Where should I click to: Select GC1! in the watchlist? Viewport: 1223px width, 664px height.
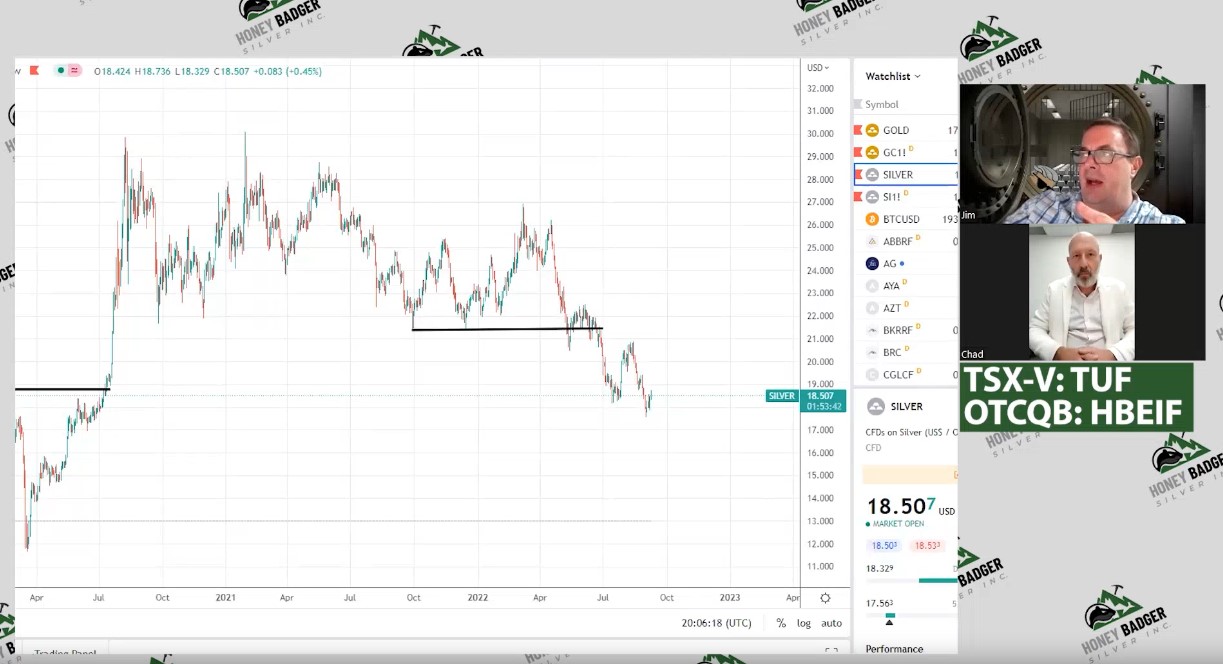895,153
